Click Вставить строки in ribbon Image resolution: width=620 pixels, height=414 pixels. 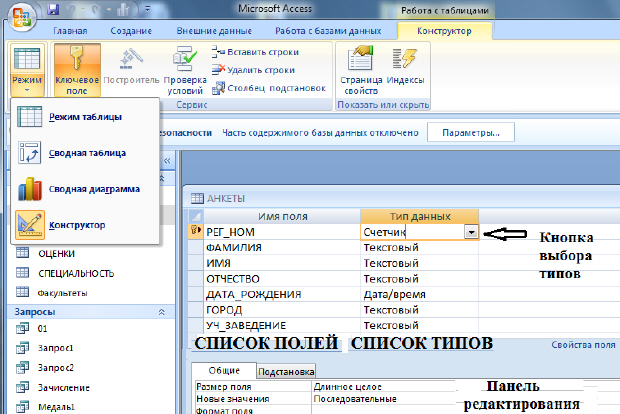[260, 51]
